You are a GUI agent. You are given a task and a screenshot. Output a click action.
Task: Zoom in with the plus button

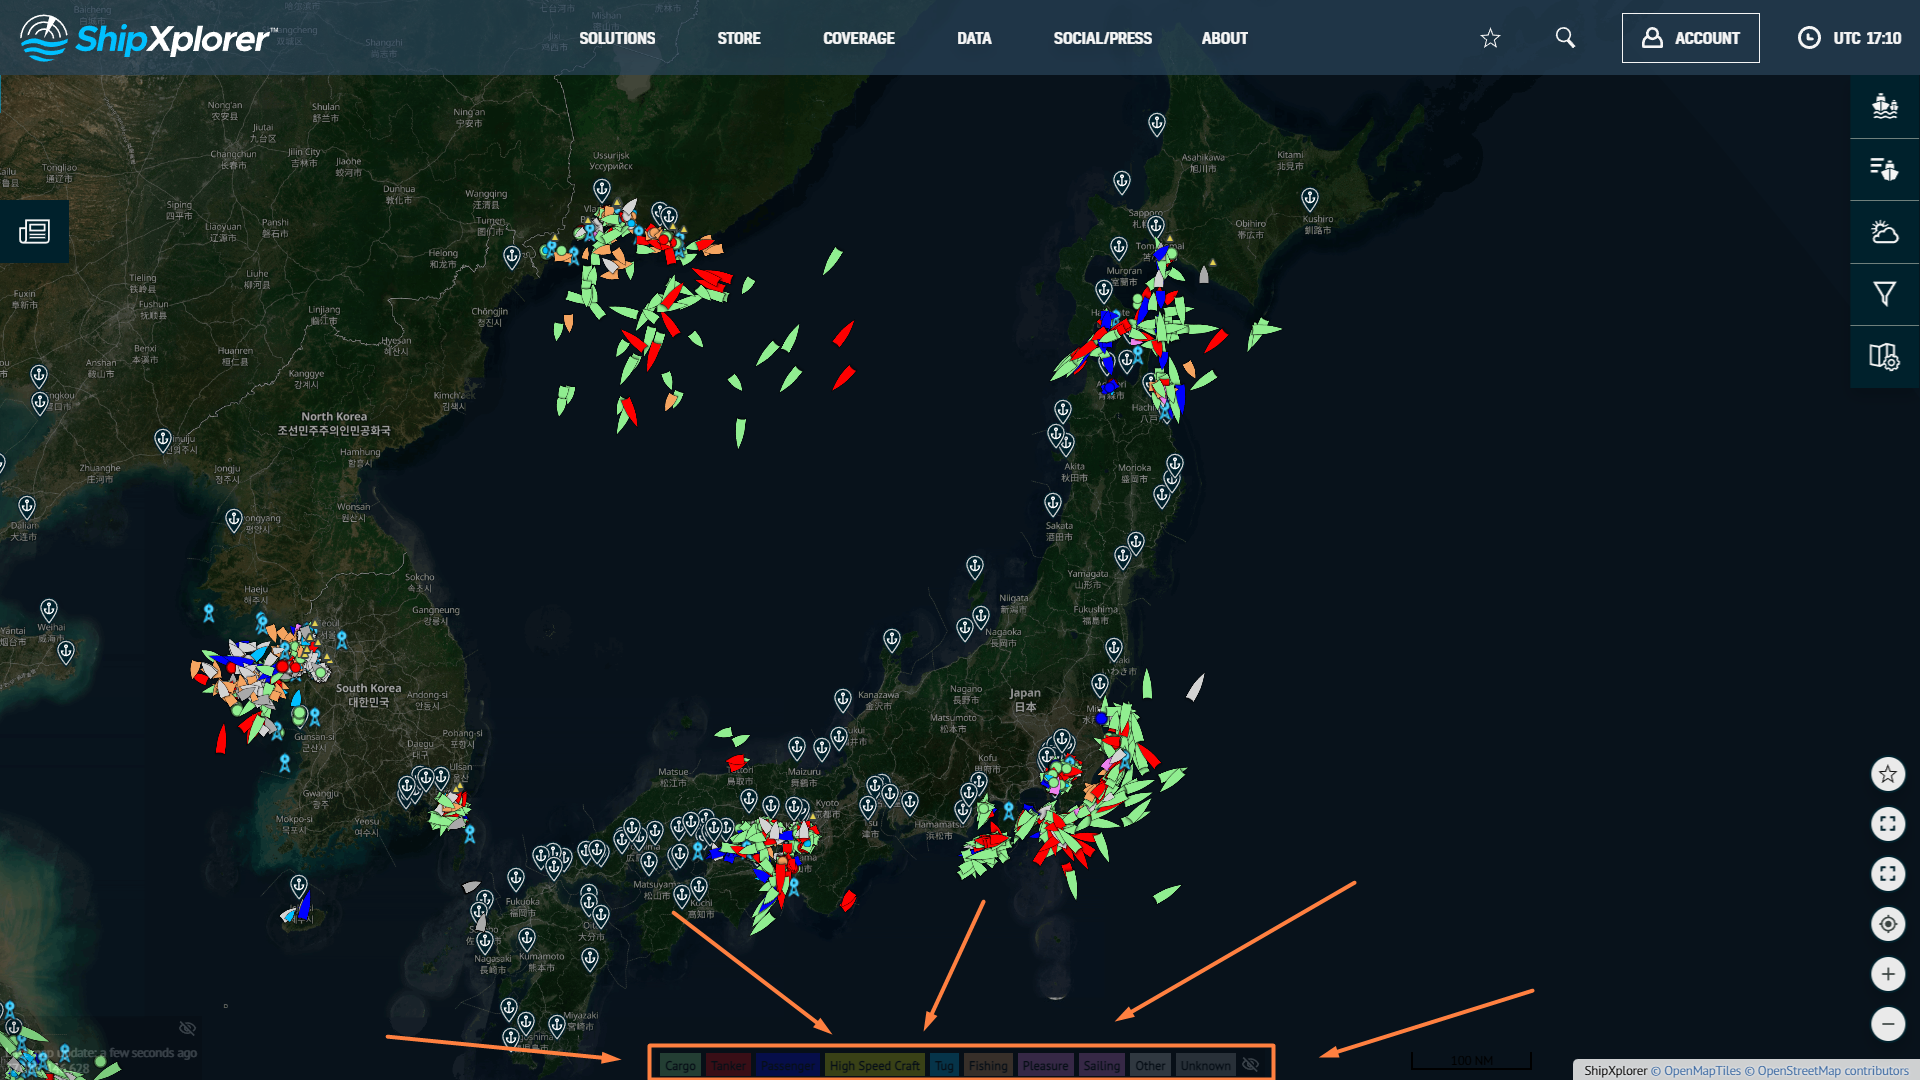1887,974
